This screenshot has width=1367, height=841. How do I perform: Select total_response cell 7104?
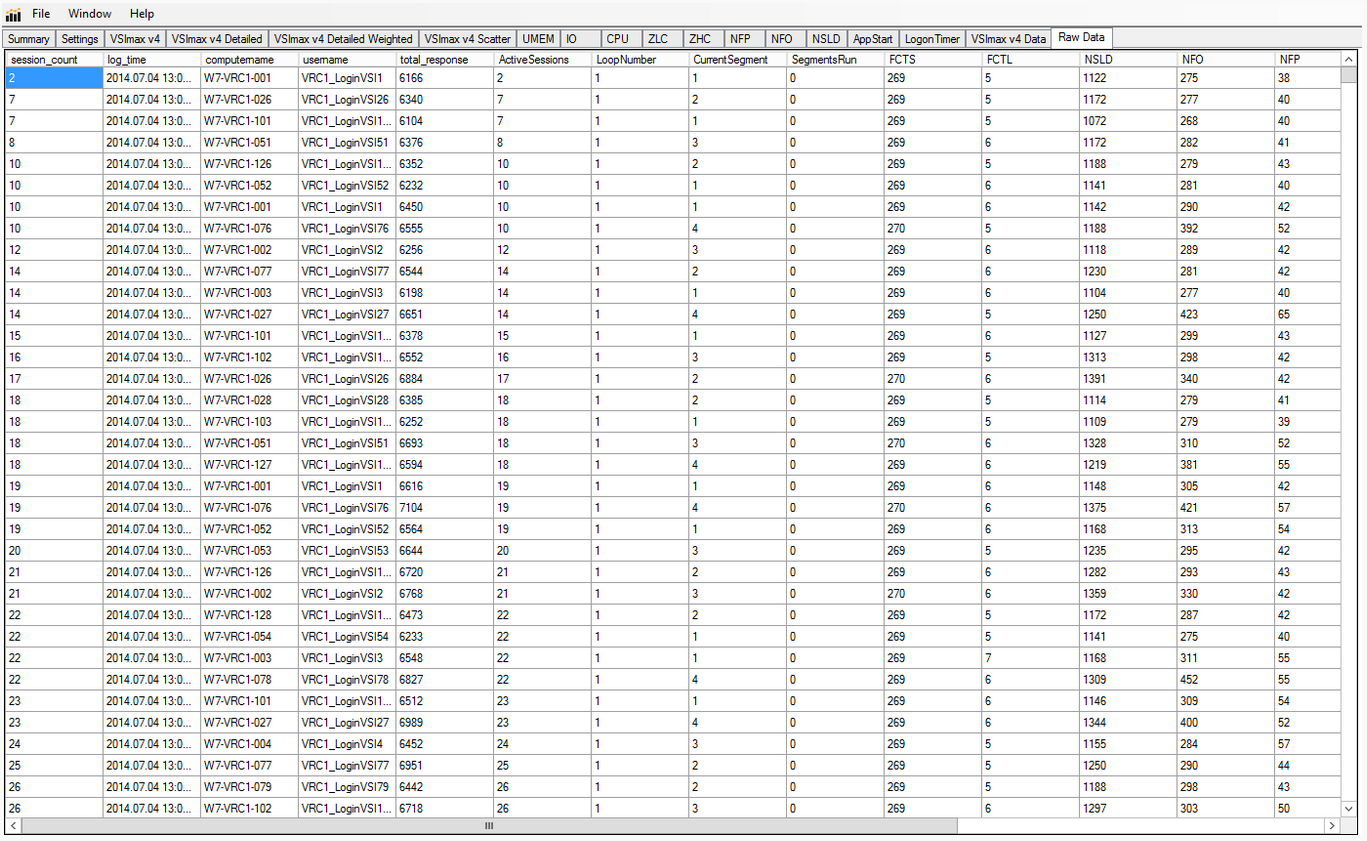coord(445,507)
